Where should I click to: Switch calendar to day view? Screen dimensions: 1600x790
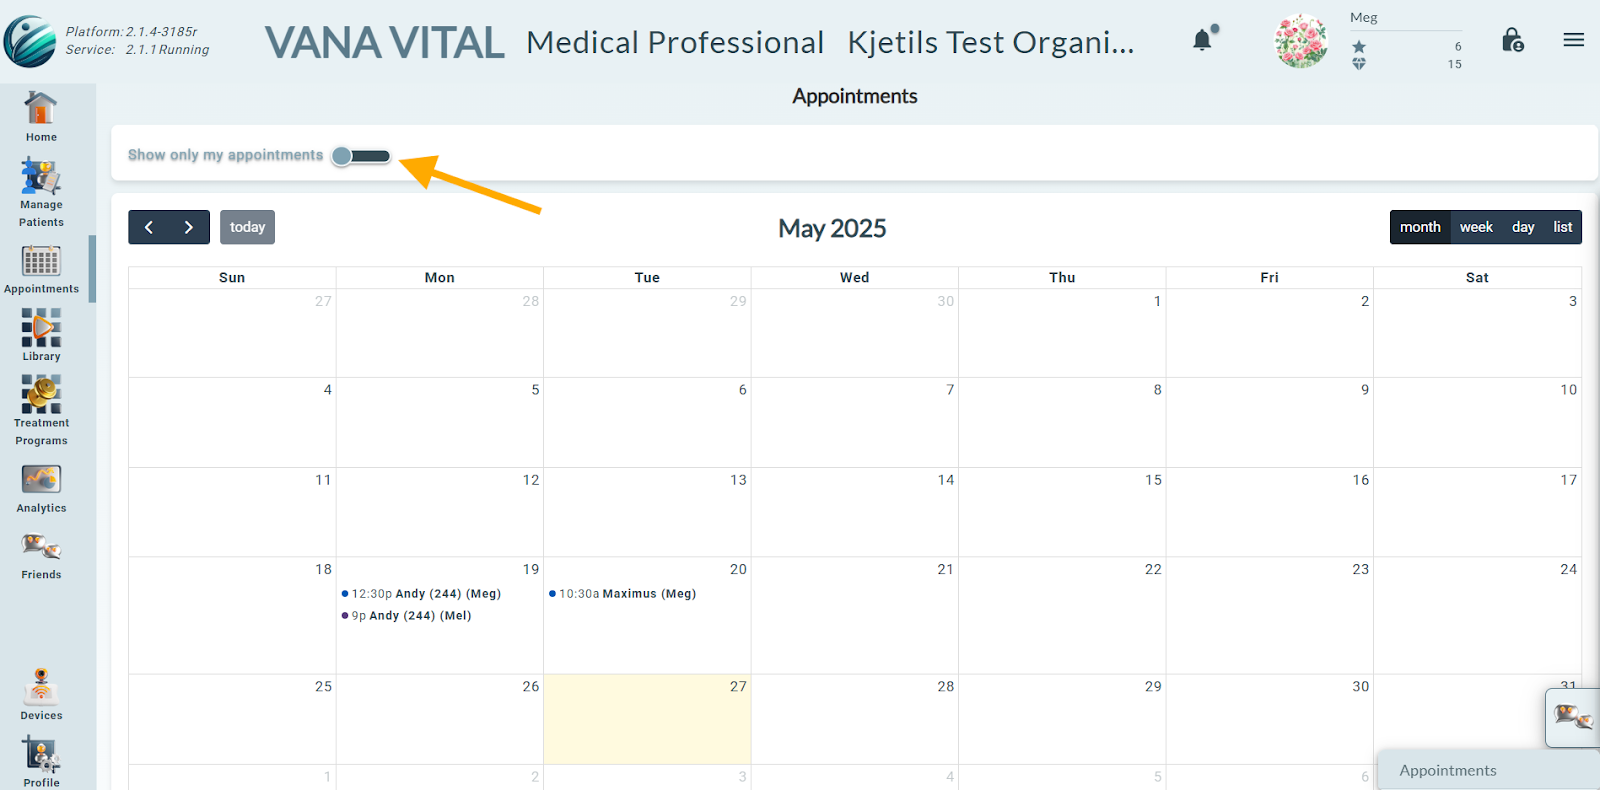coord(1523,227)
